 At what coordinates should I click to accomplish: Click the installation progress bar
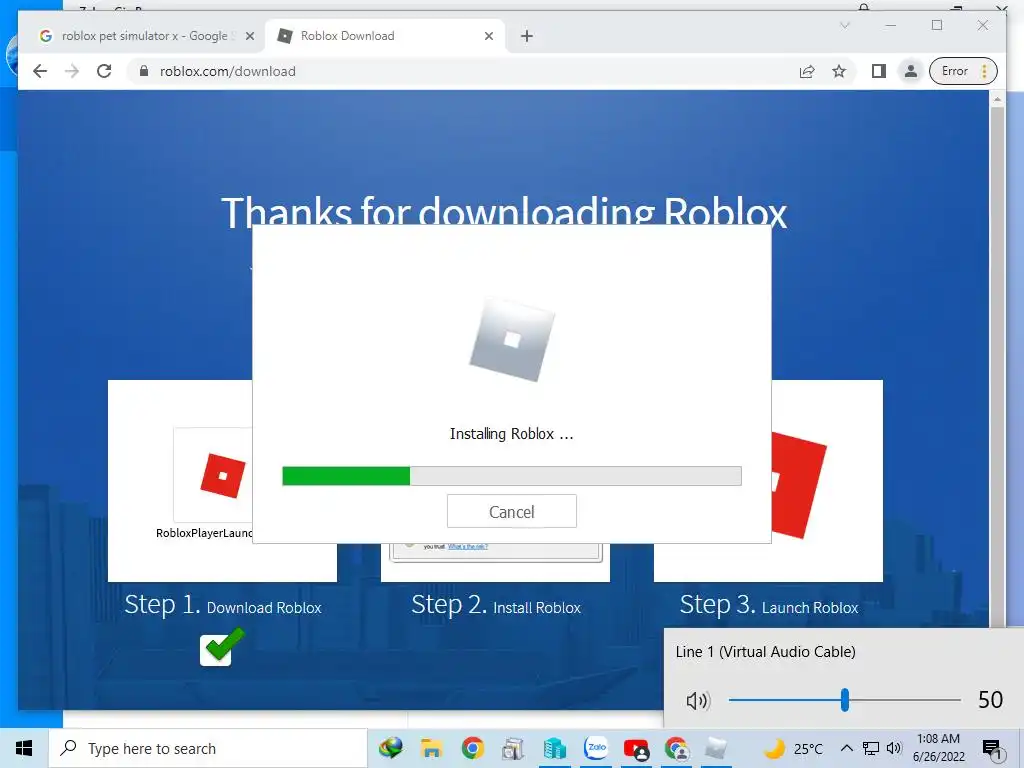coord(511,475)
